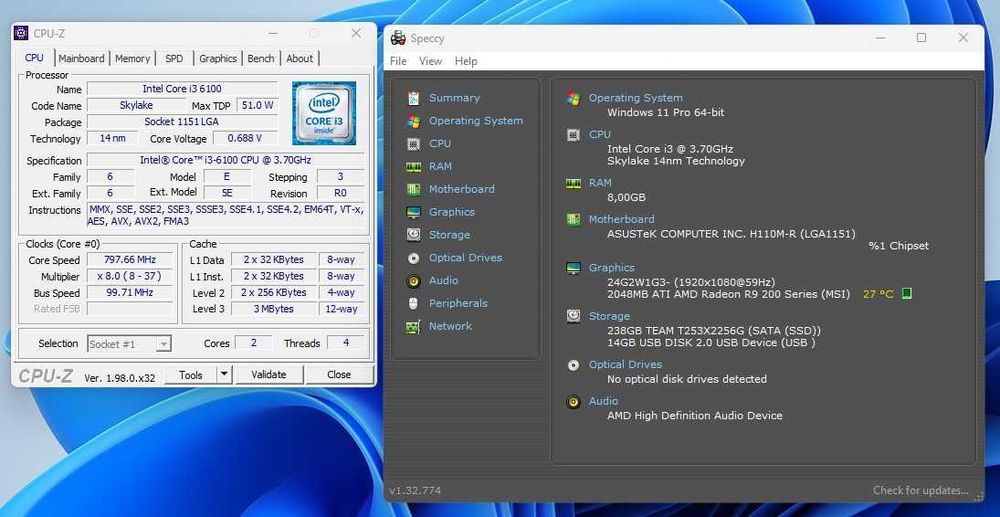Click the Operating System Windows flag sidebar icon
Screen dimensions: 1000x517
413,121
